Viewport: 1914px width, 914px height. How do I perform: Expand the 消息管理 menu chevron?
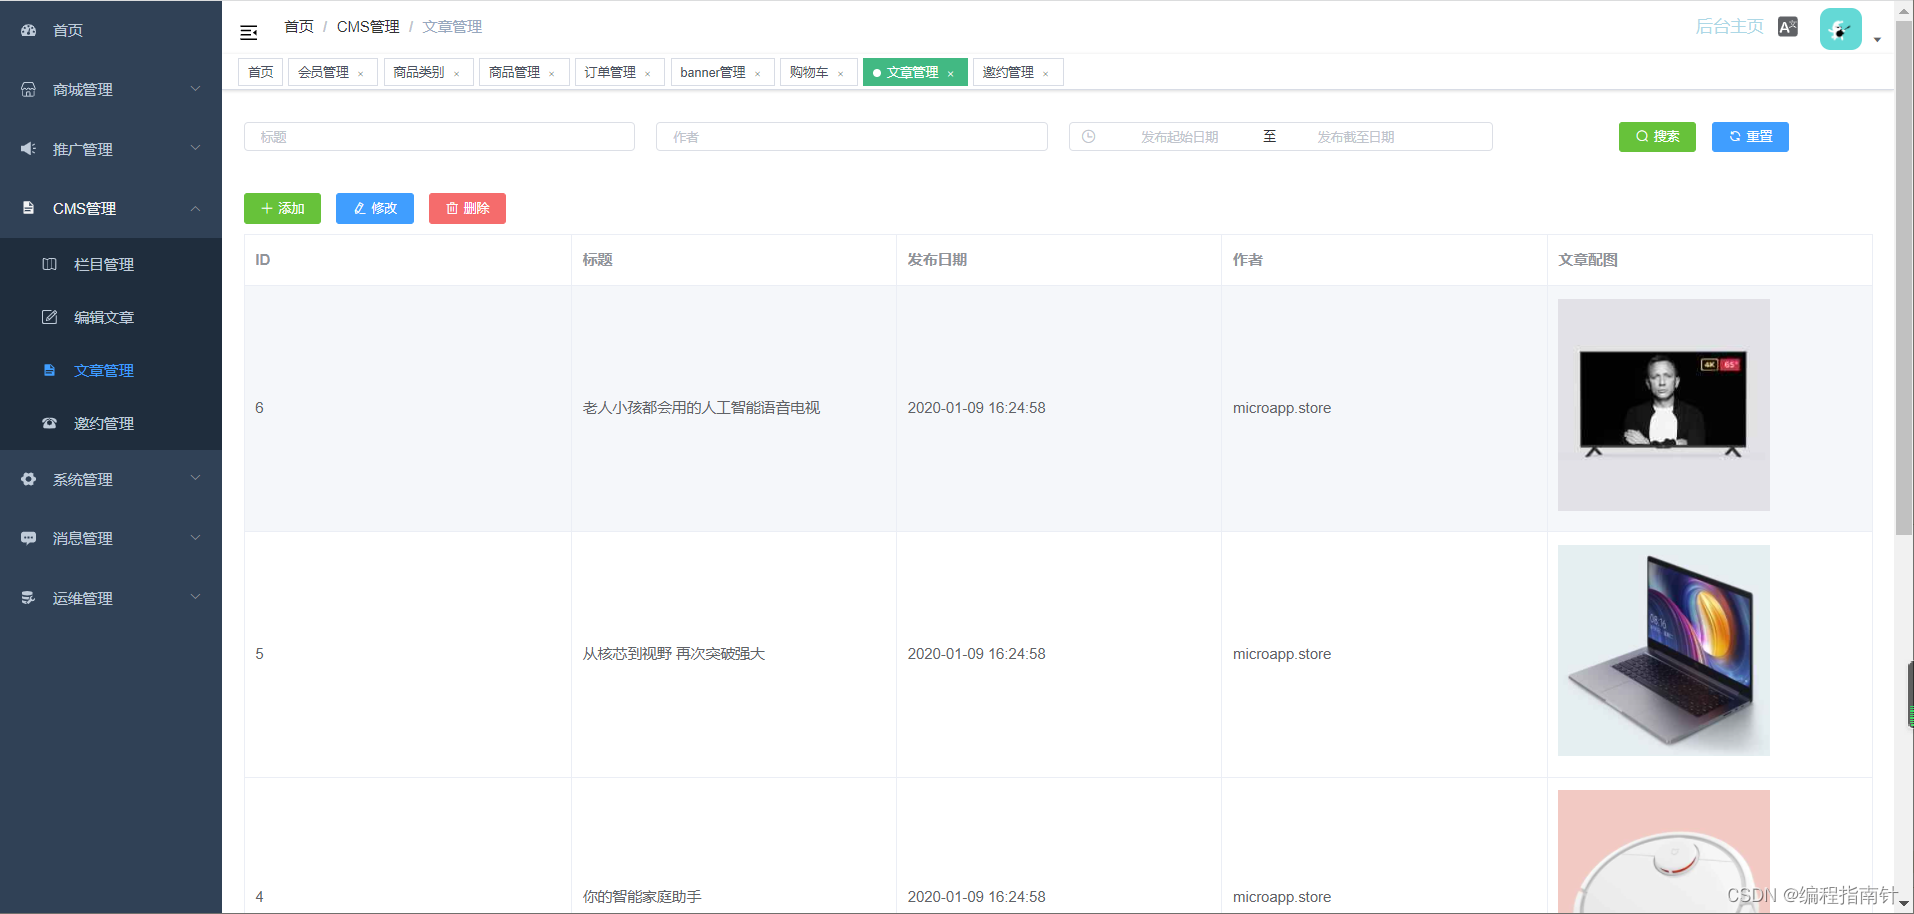196,538
